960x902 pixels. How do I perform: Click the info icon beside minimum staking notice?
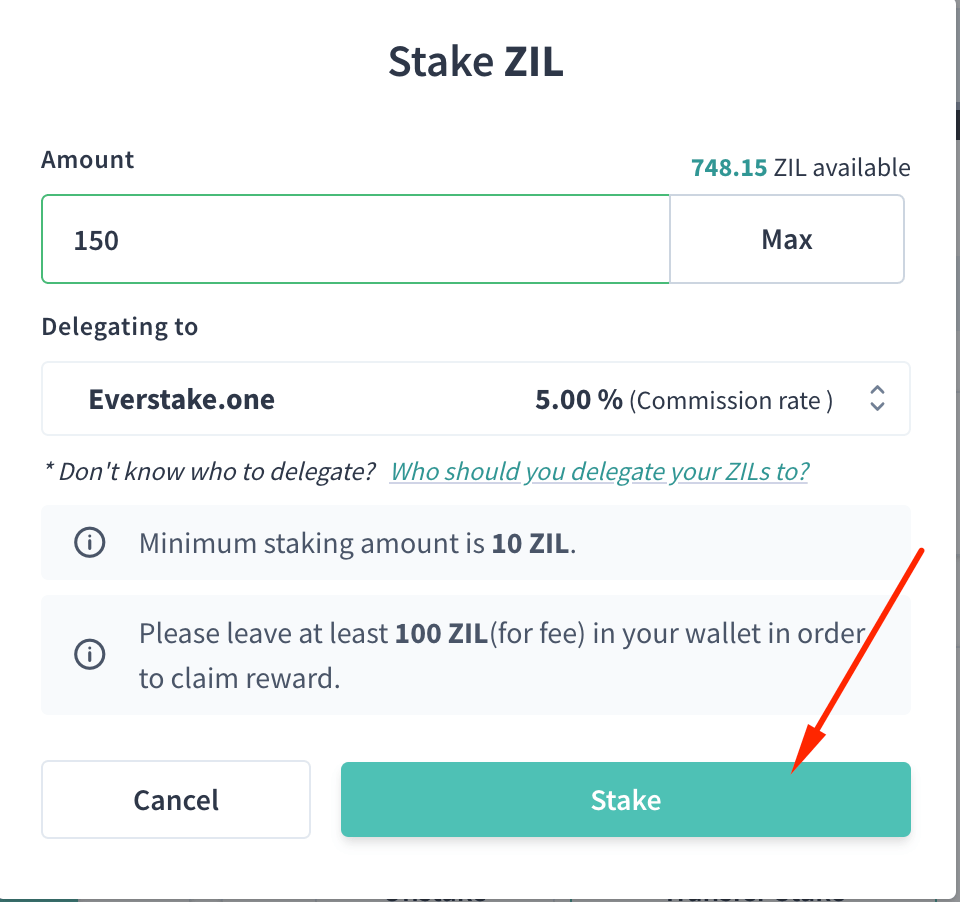(89, 542)
